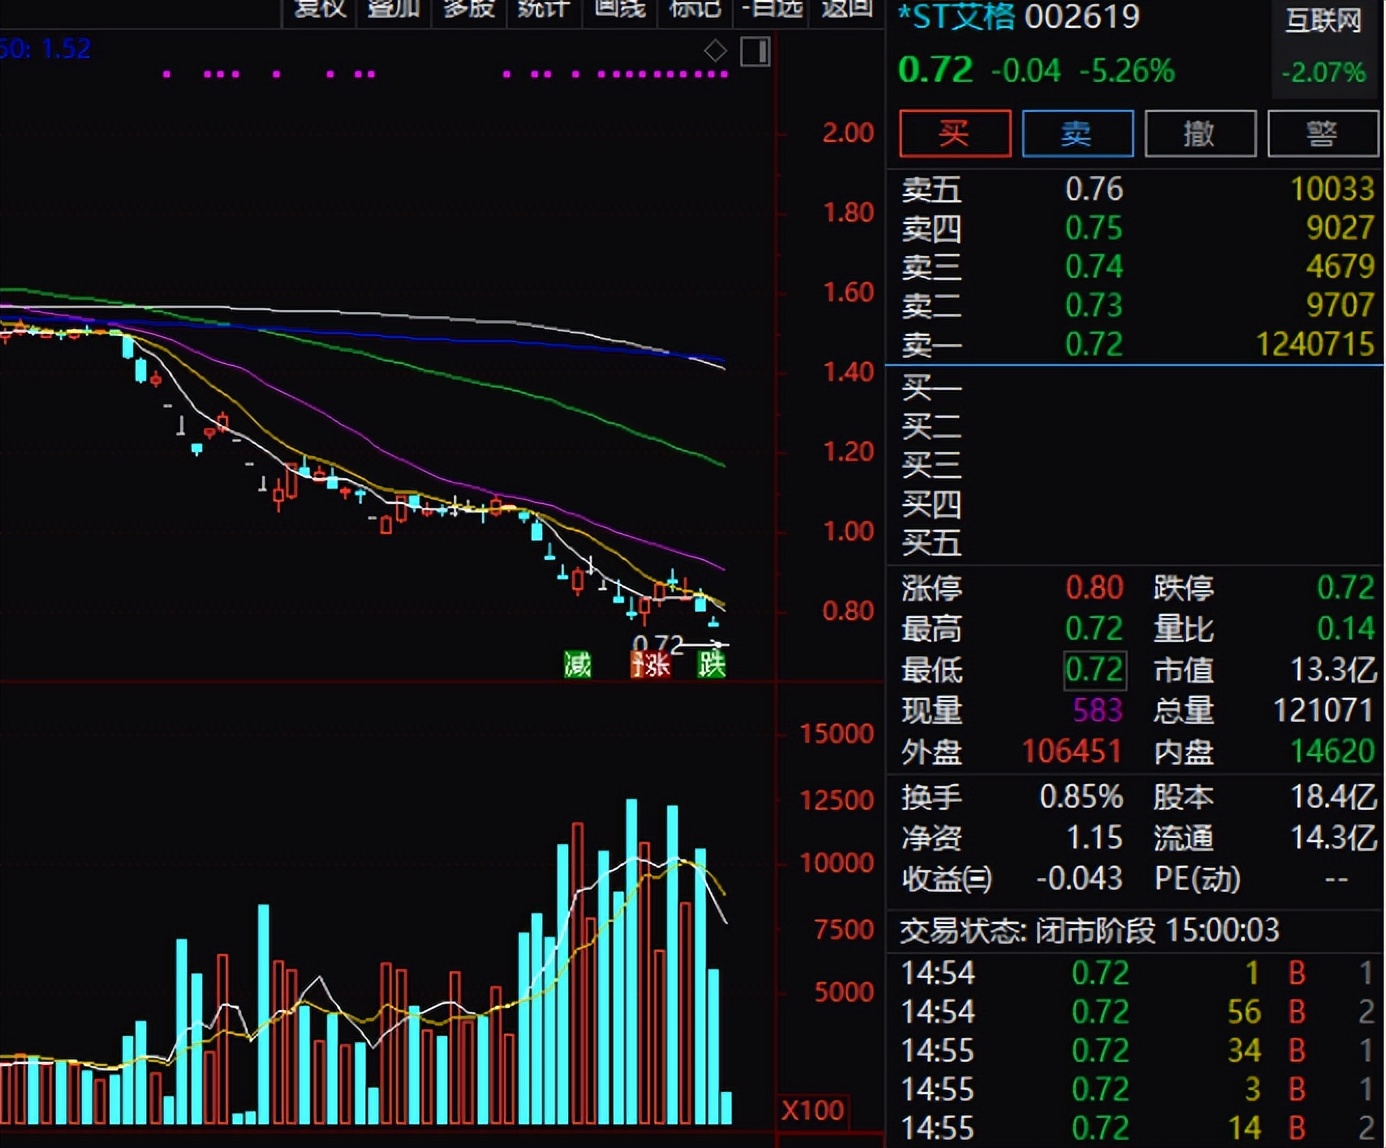
Task: Click the 撤 (cancel order) button
Action: coord(1199,134)
